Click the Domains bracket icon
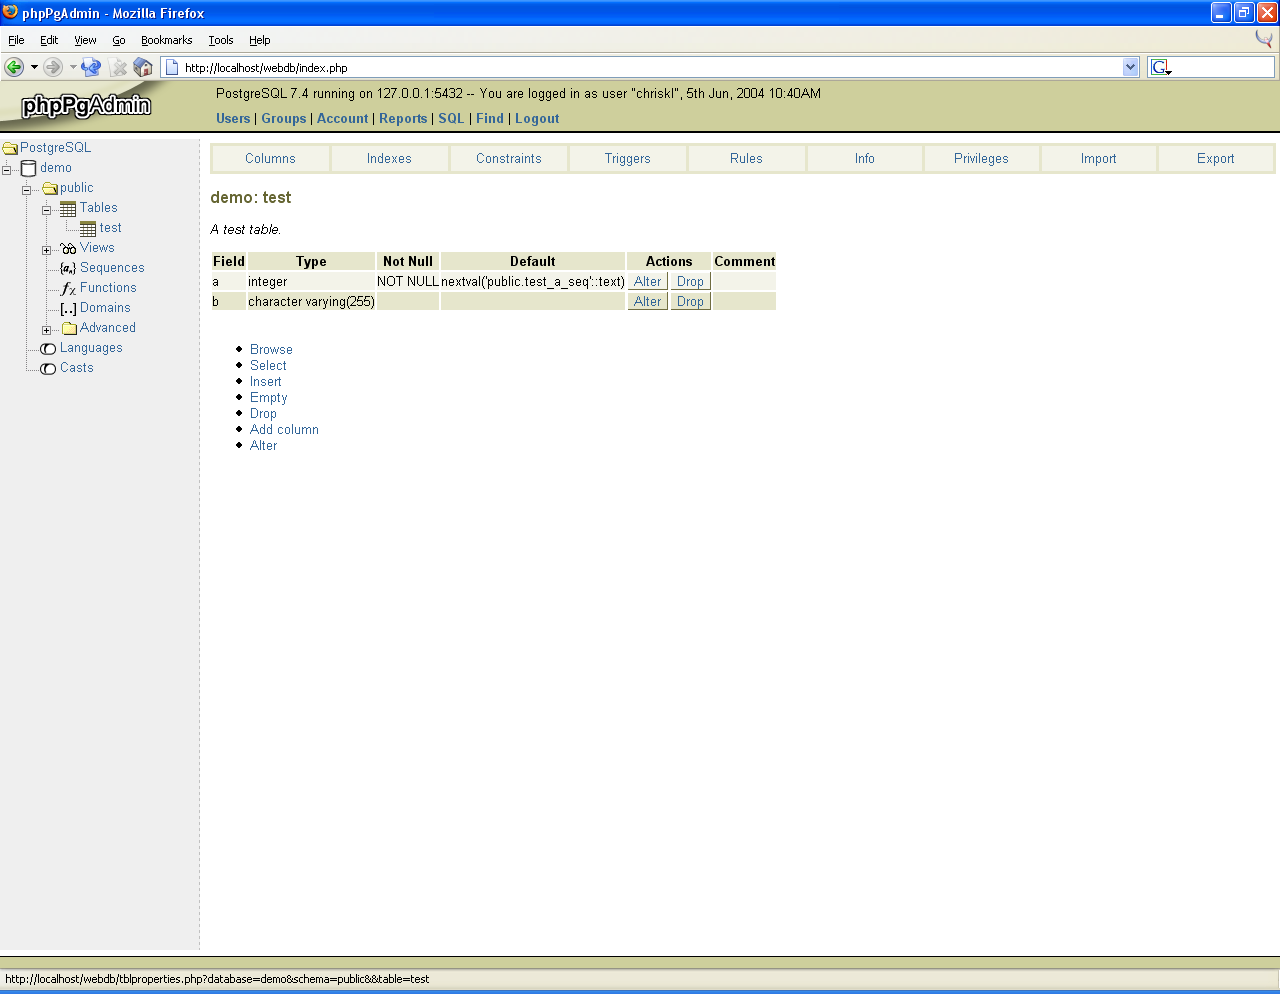The width and height of the screenshot is (1280, 994). [x=68, y=308]
